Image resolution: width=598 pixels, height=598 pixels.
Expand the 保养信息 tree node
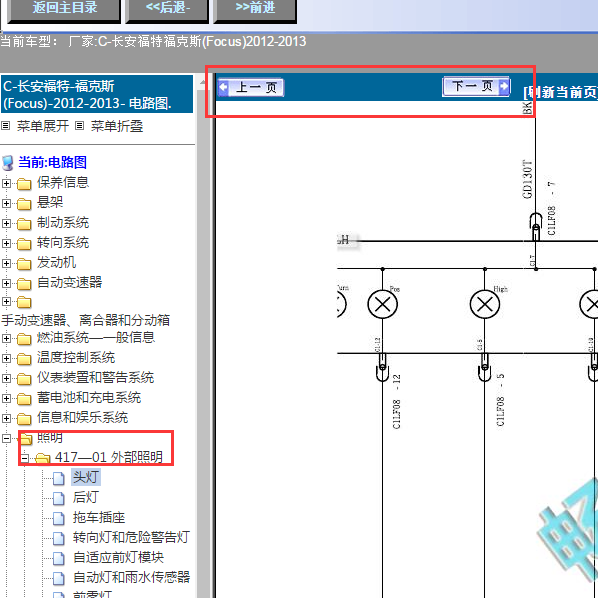point(6,183)
